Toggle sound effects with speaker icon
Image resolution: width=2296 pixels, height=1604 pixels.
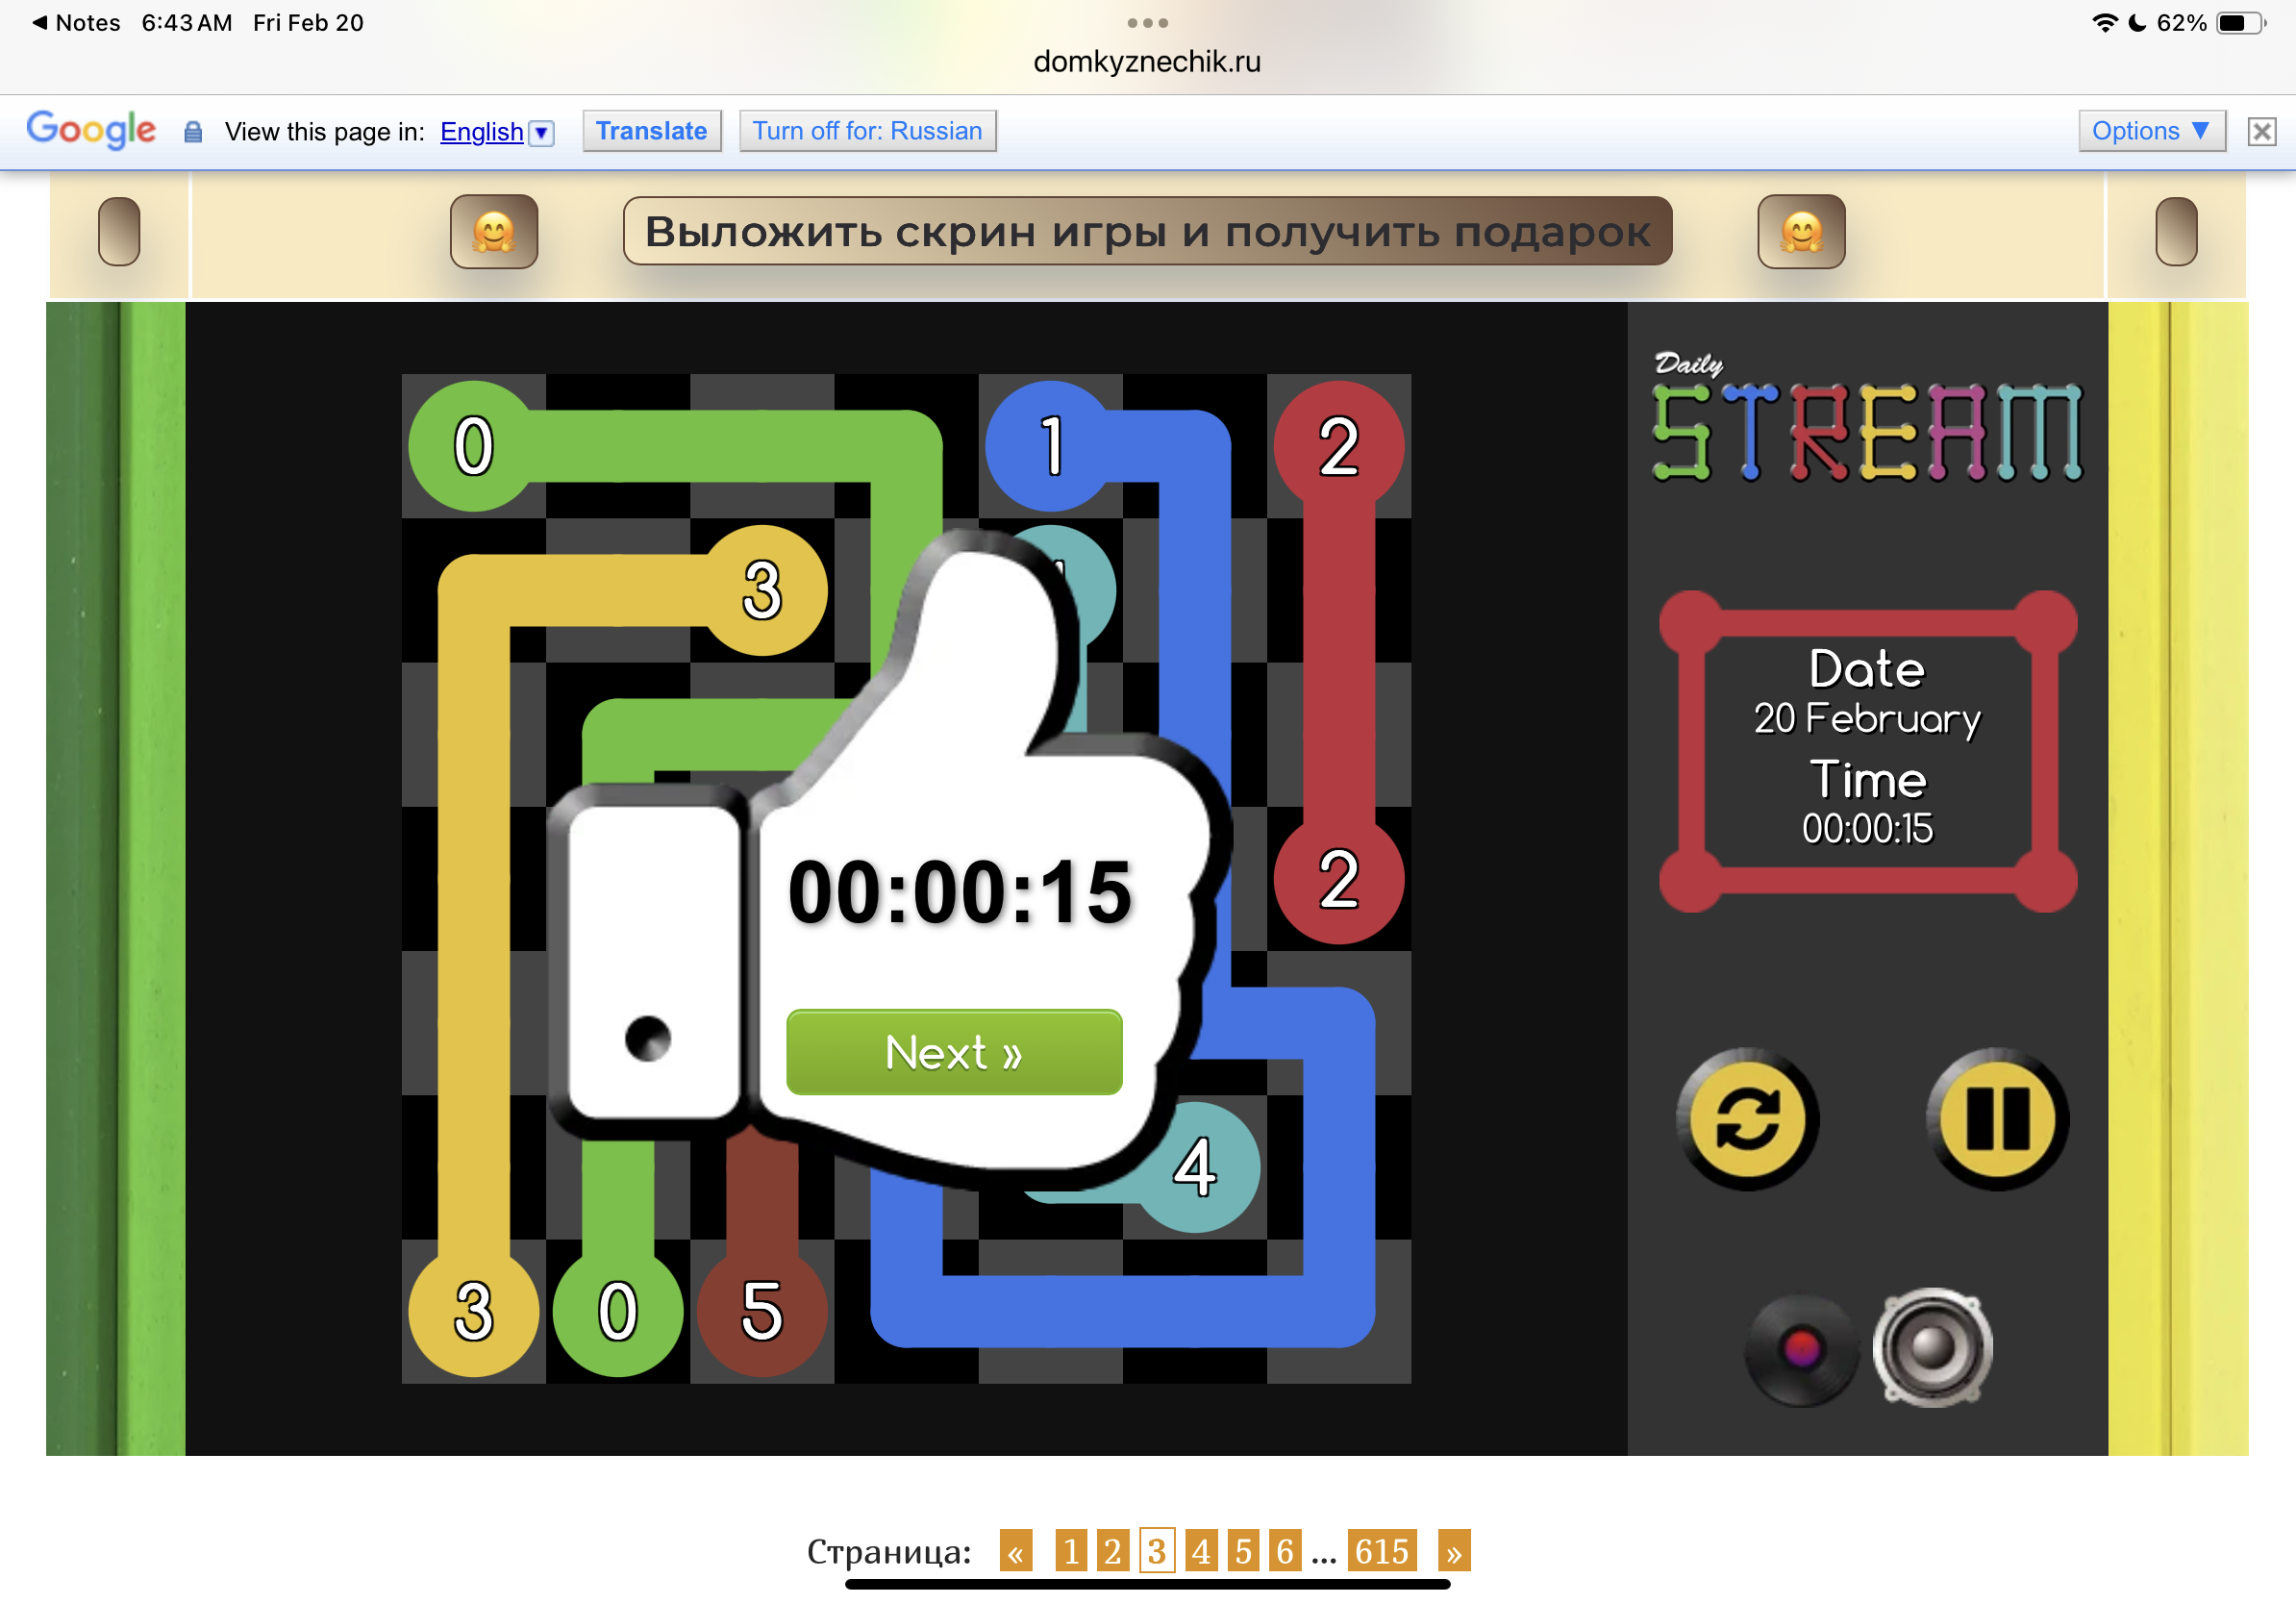pos(1932,1347)
